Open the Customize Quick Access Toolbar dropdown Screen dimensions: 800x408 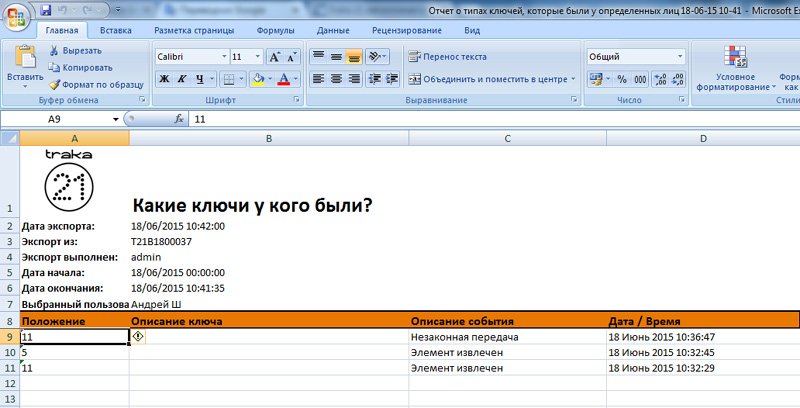pos(118,10)
